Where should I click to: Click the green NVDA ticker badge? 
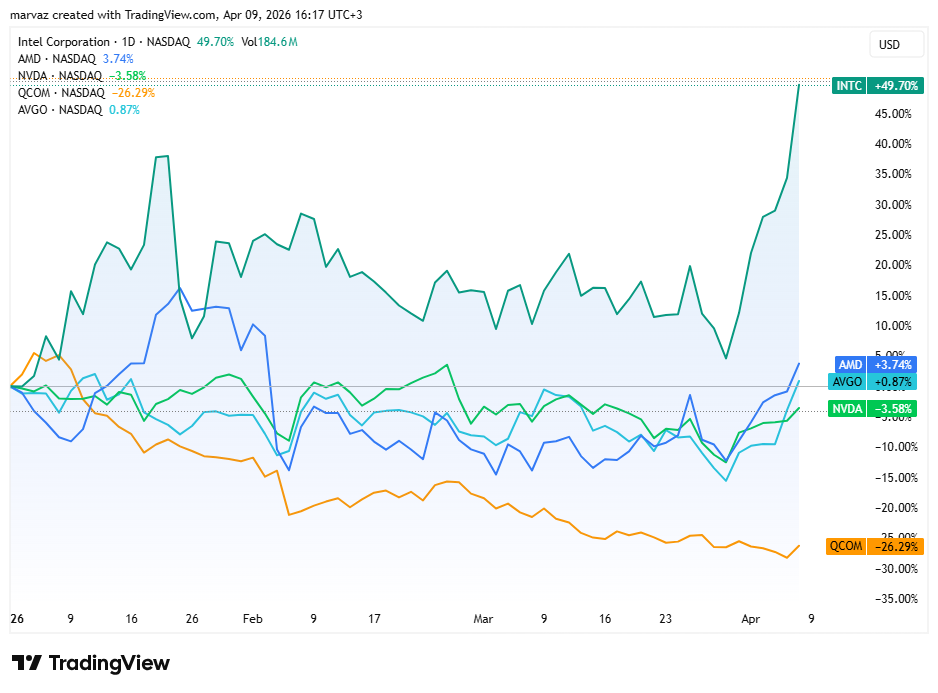point(847,409)
